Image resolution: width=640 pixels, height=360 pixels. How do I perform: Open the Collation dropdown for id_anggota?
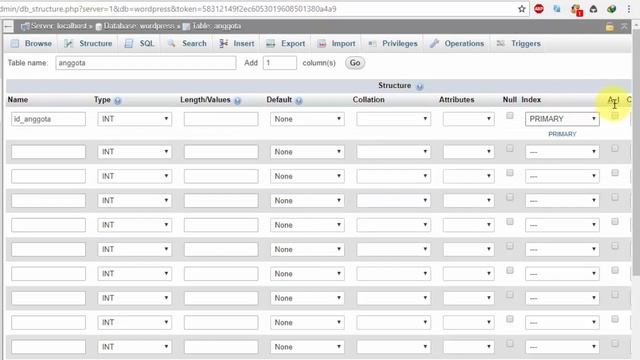pos(393,119)
